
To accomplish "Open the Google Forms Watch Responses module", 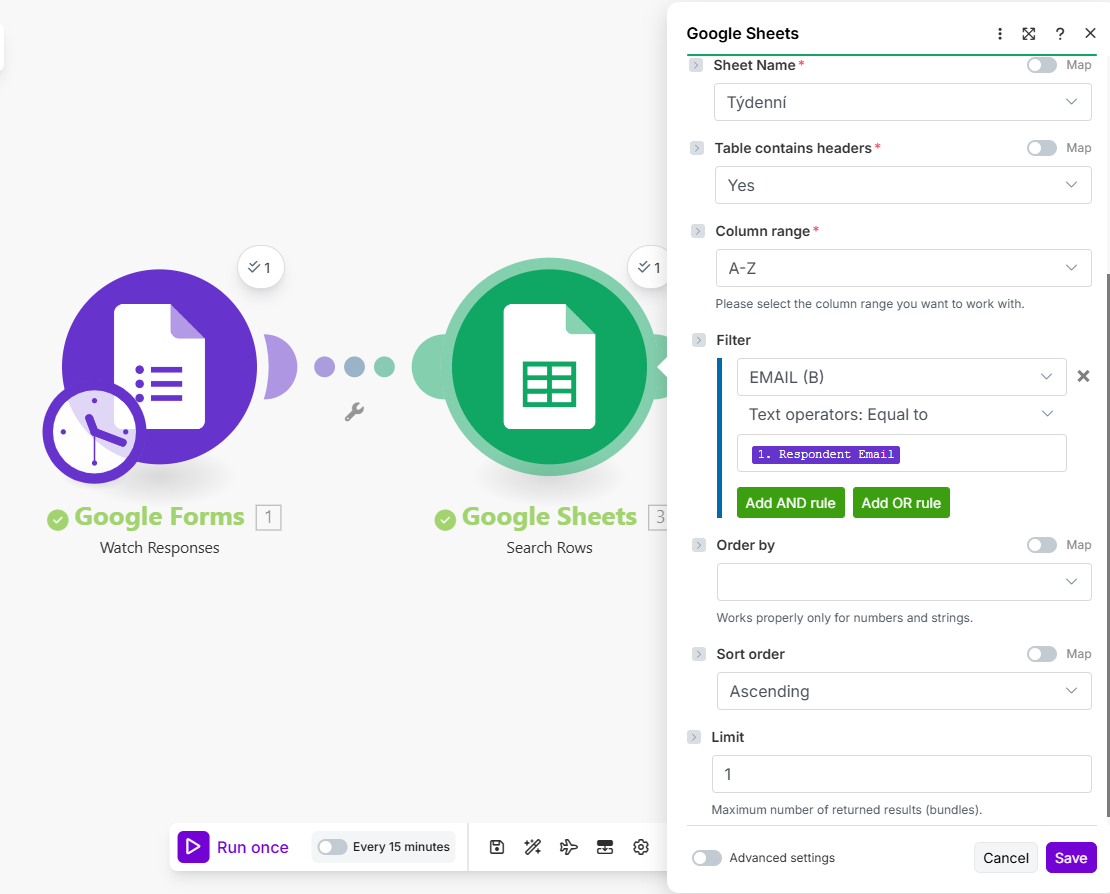I will tap(159, 366).
